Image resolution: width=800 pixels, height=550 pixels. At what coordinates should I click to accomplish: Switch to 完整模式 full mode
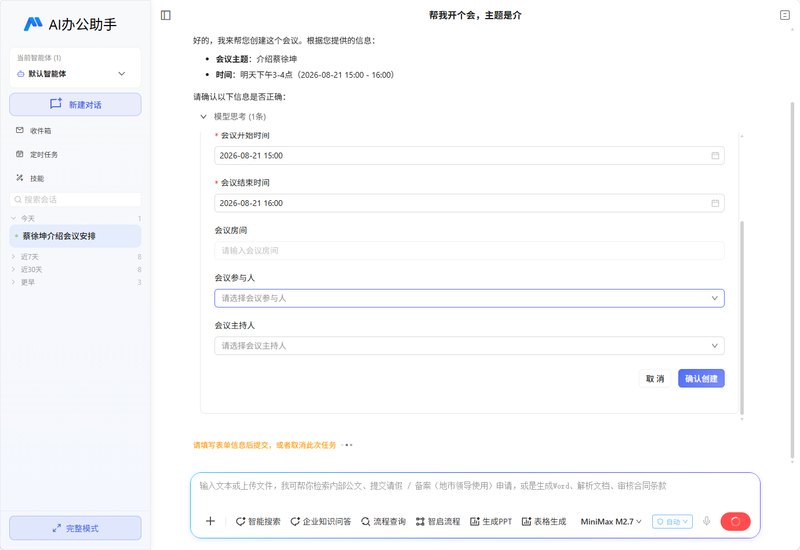76,528
